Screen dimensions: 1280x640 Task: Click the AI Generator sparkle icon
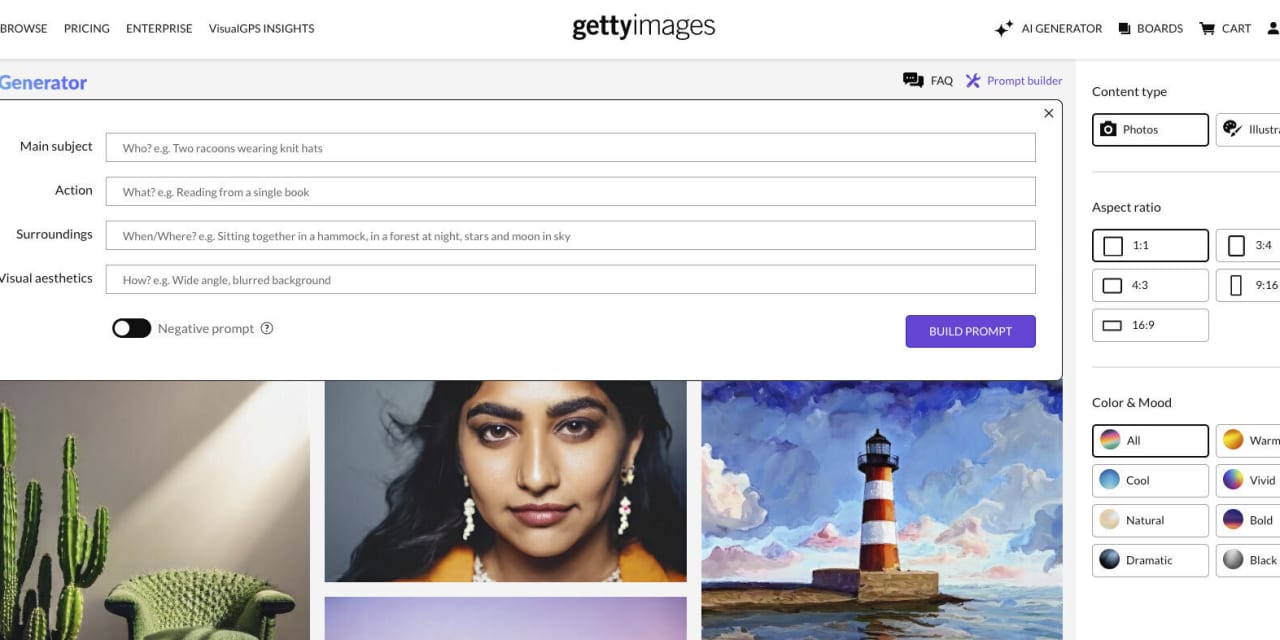click(x=1004, y=29)
